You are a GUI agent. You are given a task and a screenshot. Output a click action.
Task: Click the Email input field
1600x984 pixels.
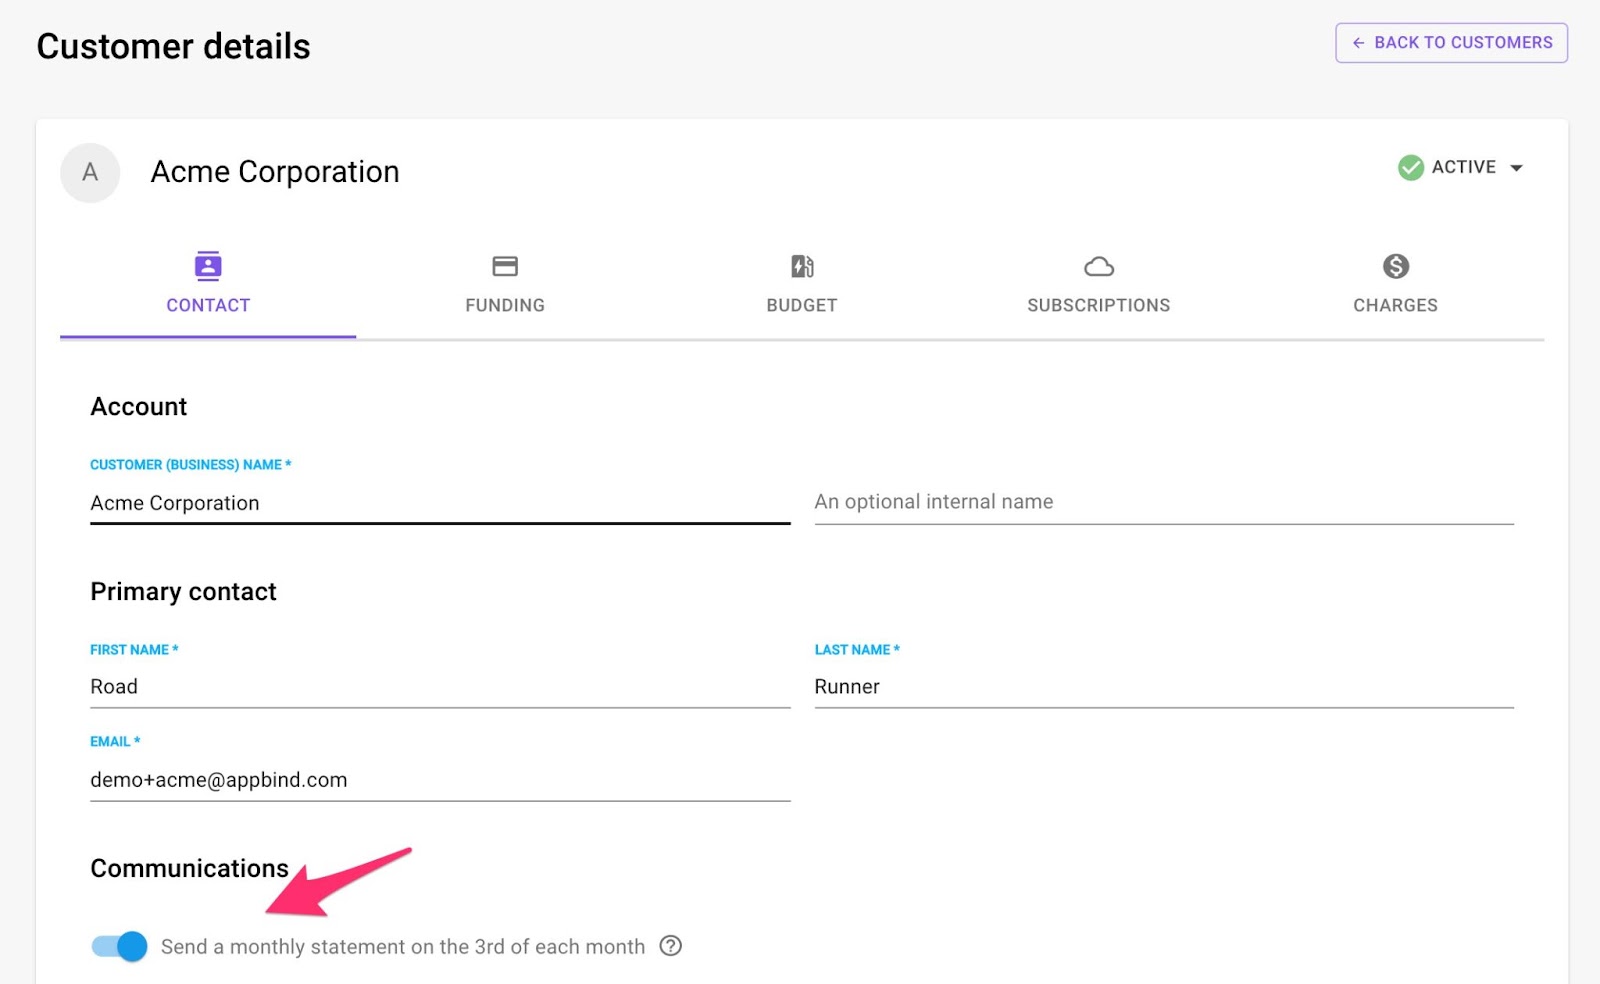[x=440, y=780]
